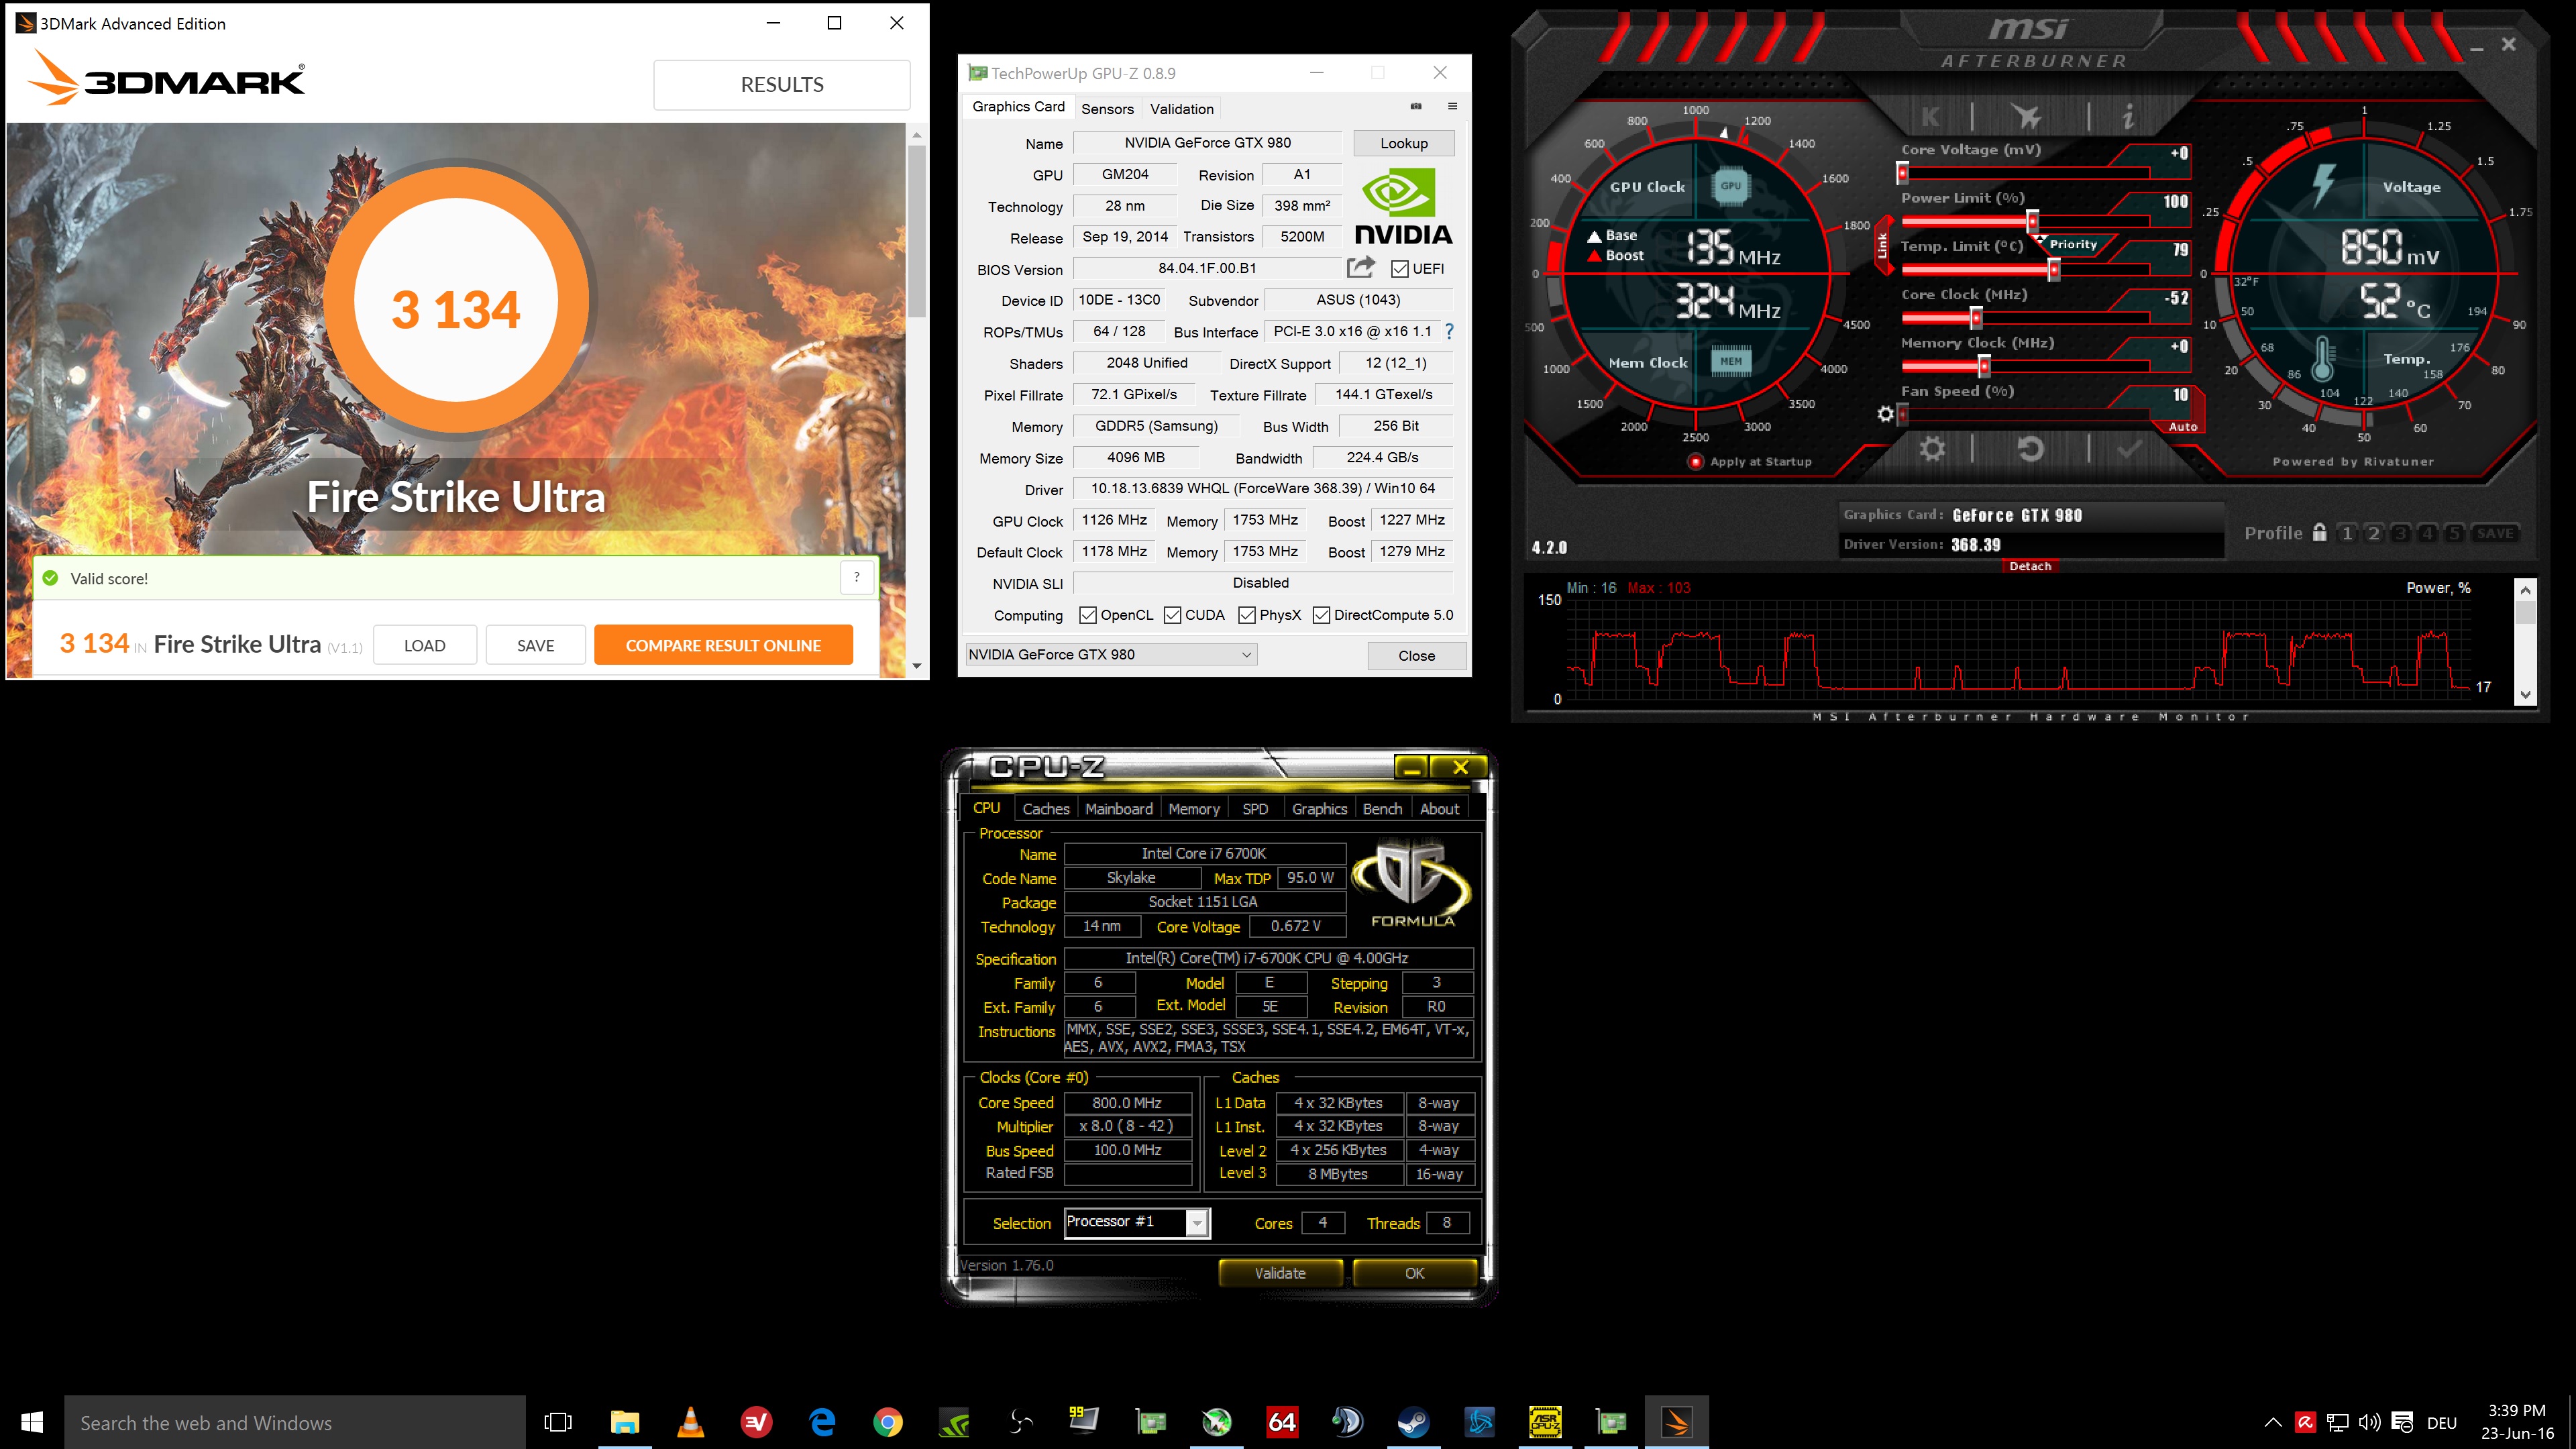Click the Lookup button in GPU-Z
Image resolution: width=2576 pixels, height=1449 pixels.
1403,143
